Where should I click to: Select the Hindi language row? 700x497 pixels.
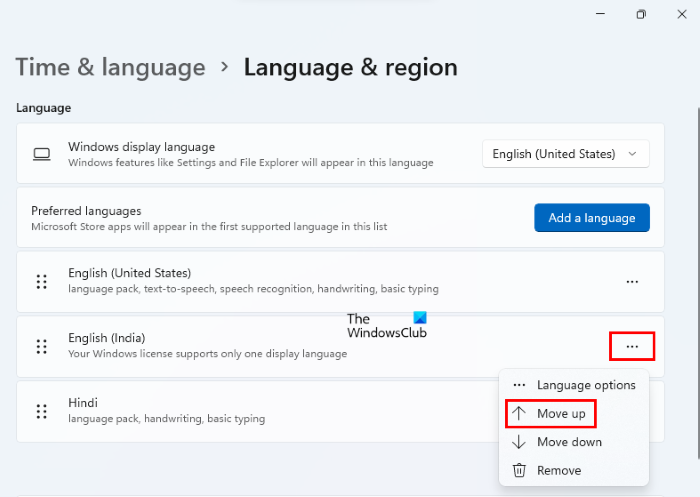(x=250, y=411)
